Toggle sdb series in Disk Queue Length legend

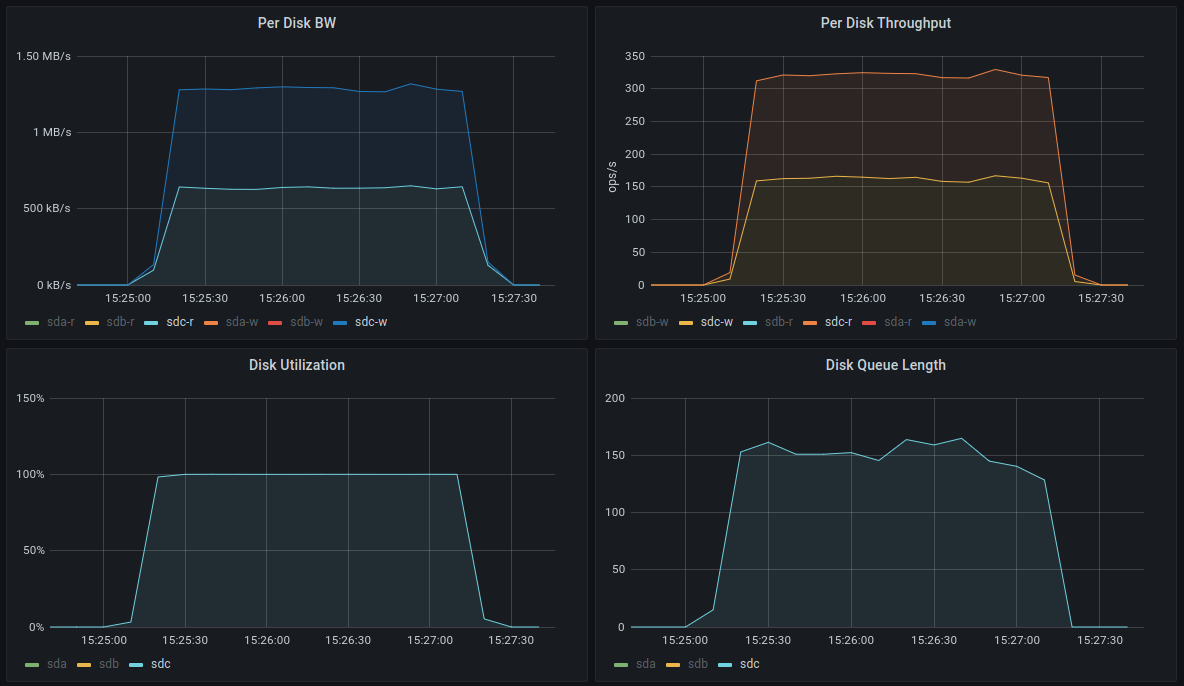(x=698, y=664)
